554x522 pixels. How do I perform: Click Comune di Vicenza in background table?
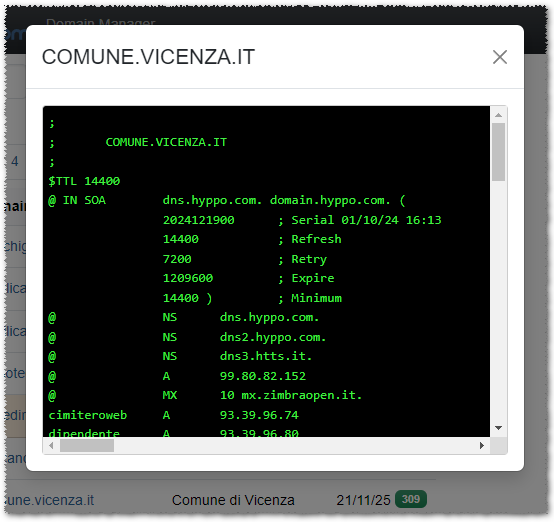click(x=233, y=500)
